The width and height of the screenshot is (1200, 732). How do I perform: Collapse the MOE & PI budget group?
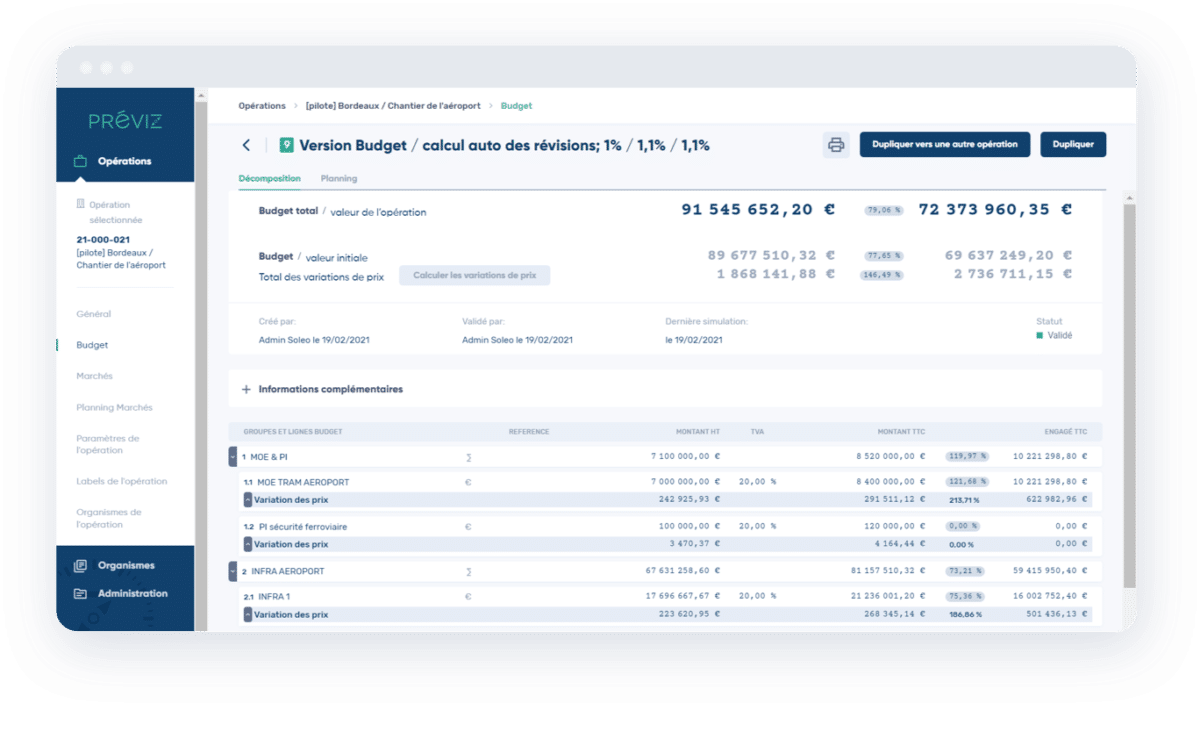(233, 457)
